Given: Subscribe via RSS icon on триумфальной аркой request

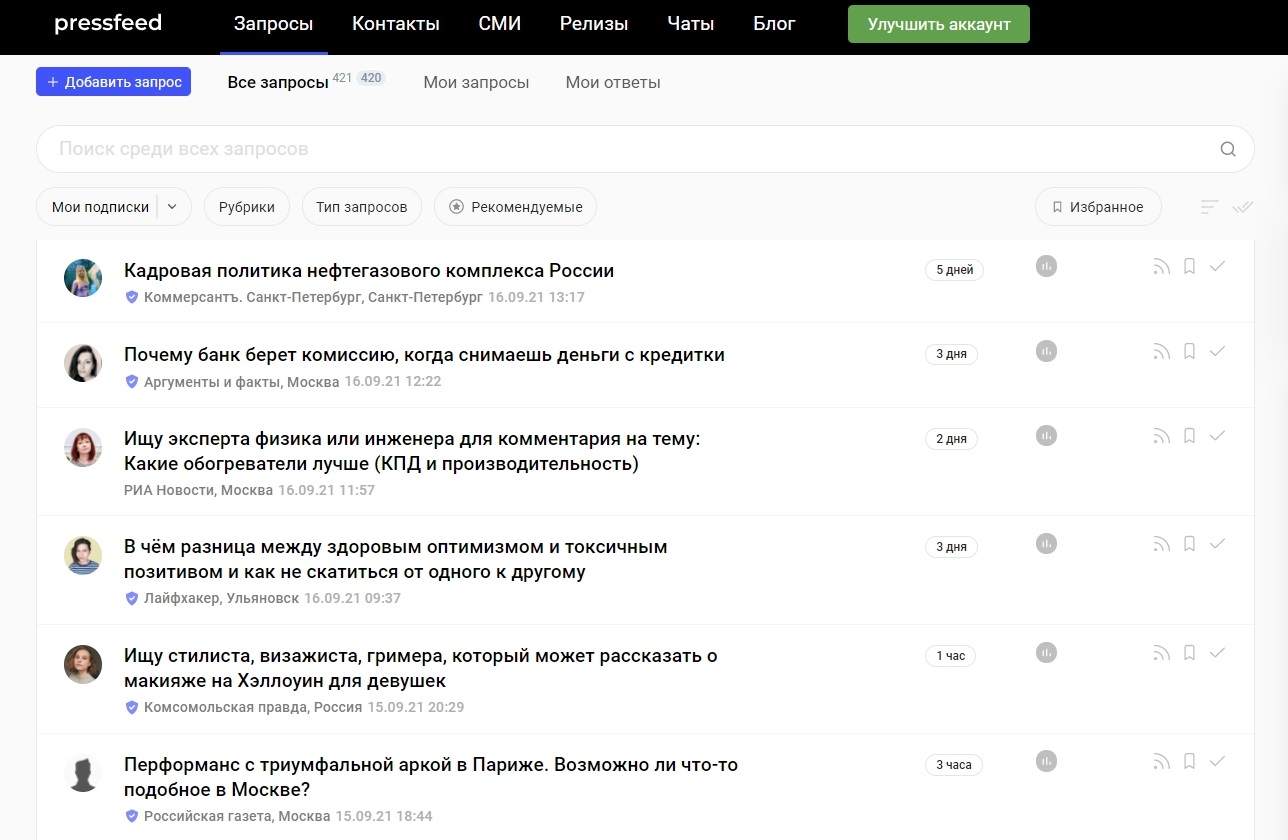Looking at the screenshot, I should click(x=1161, y=762).
